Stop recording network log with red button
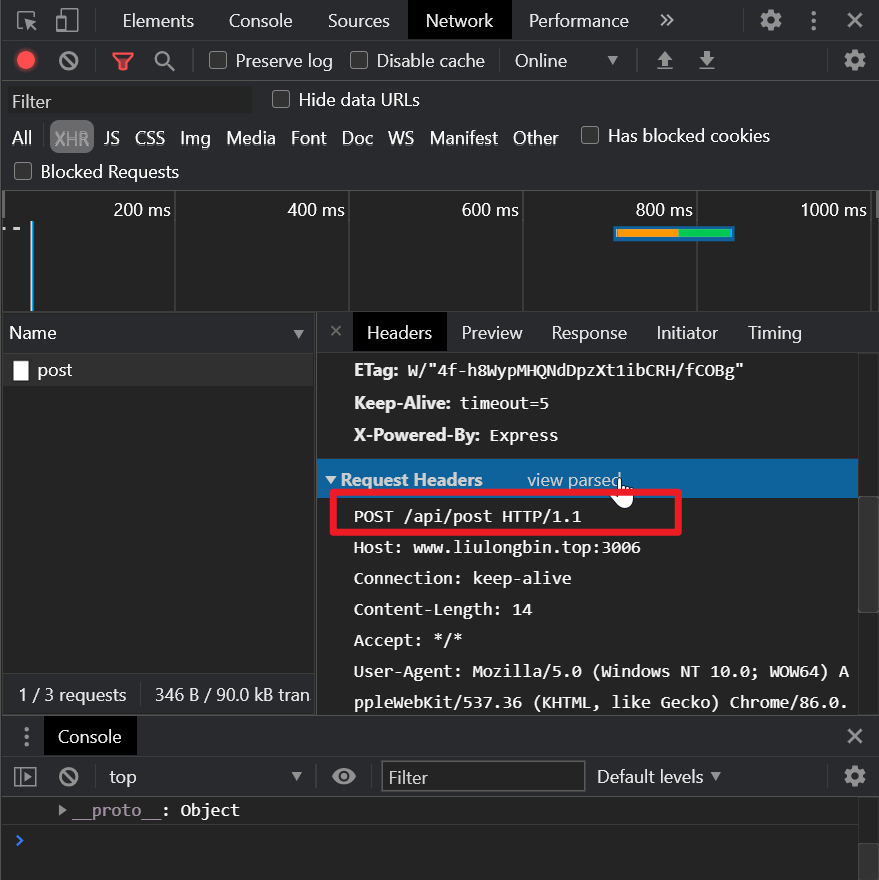The height and width of the screenshot is (880, 879). click(x=26, y=61)
